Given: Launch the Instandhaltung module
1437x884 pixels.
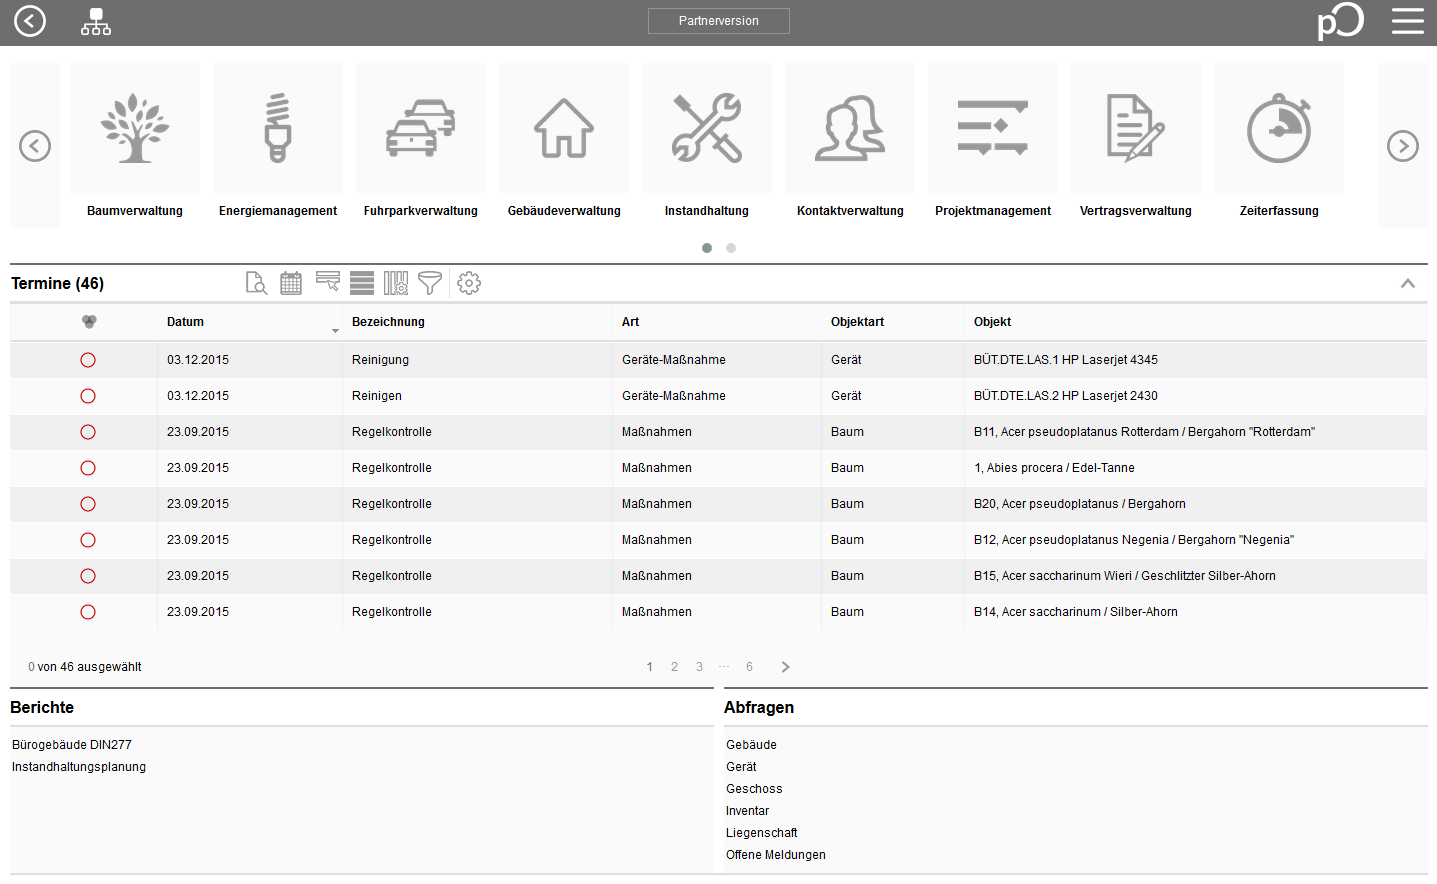Looking at the screenshot, I should pos(706,141).
